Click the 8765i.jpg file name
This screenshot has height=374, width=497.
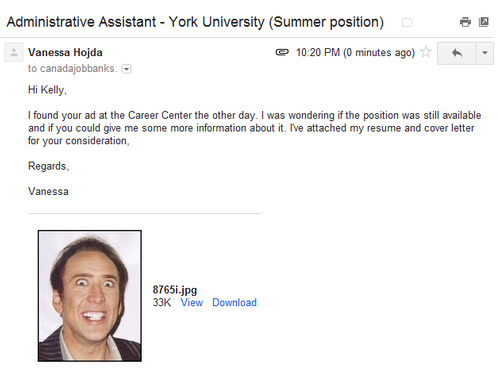175,290
